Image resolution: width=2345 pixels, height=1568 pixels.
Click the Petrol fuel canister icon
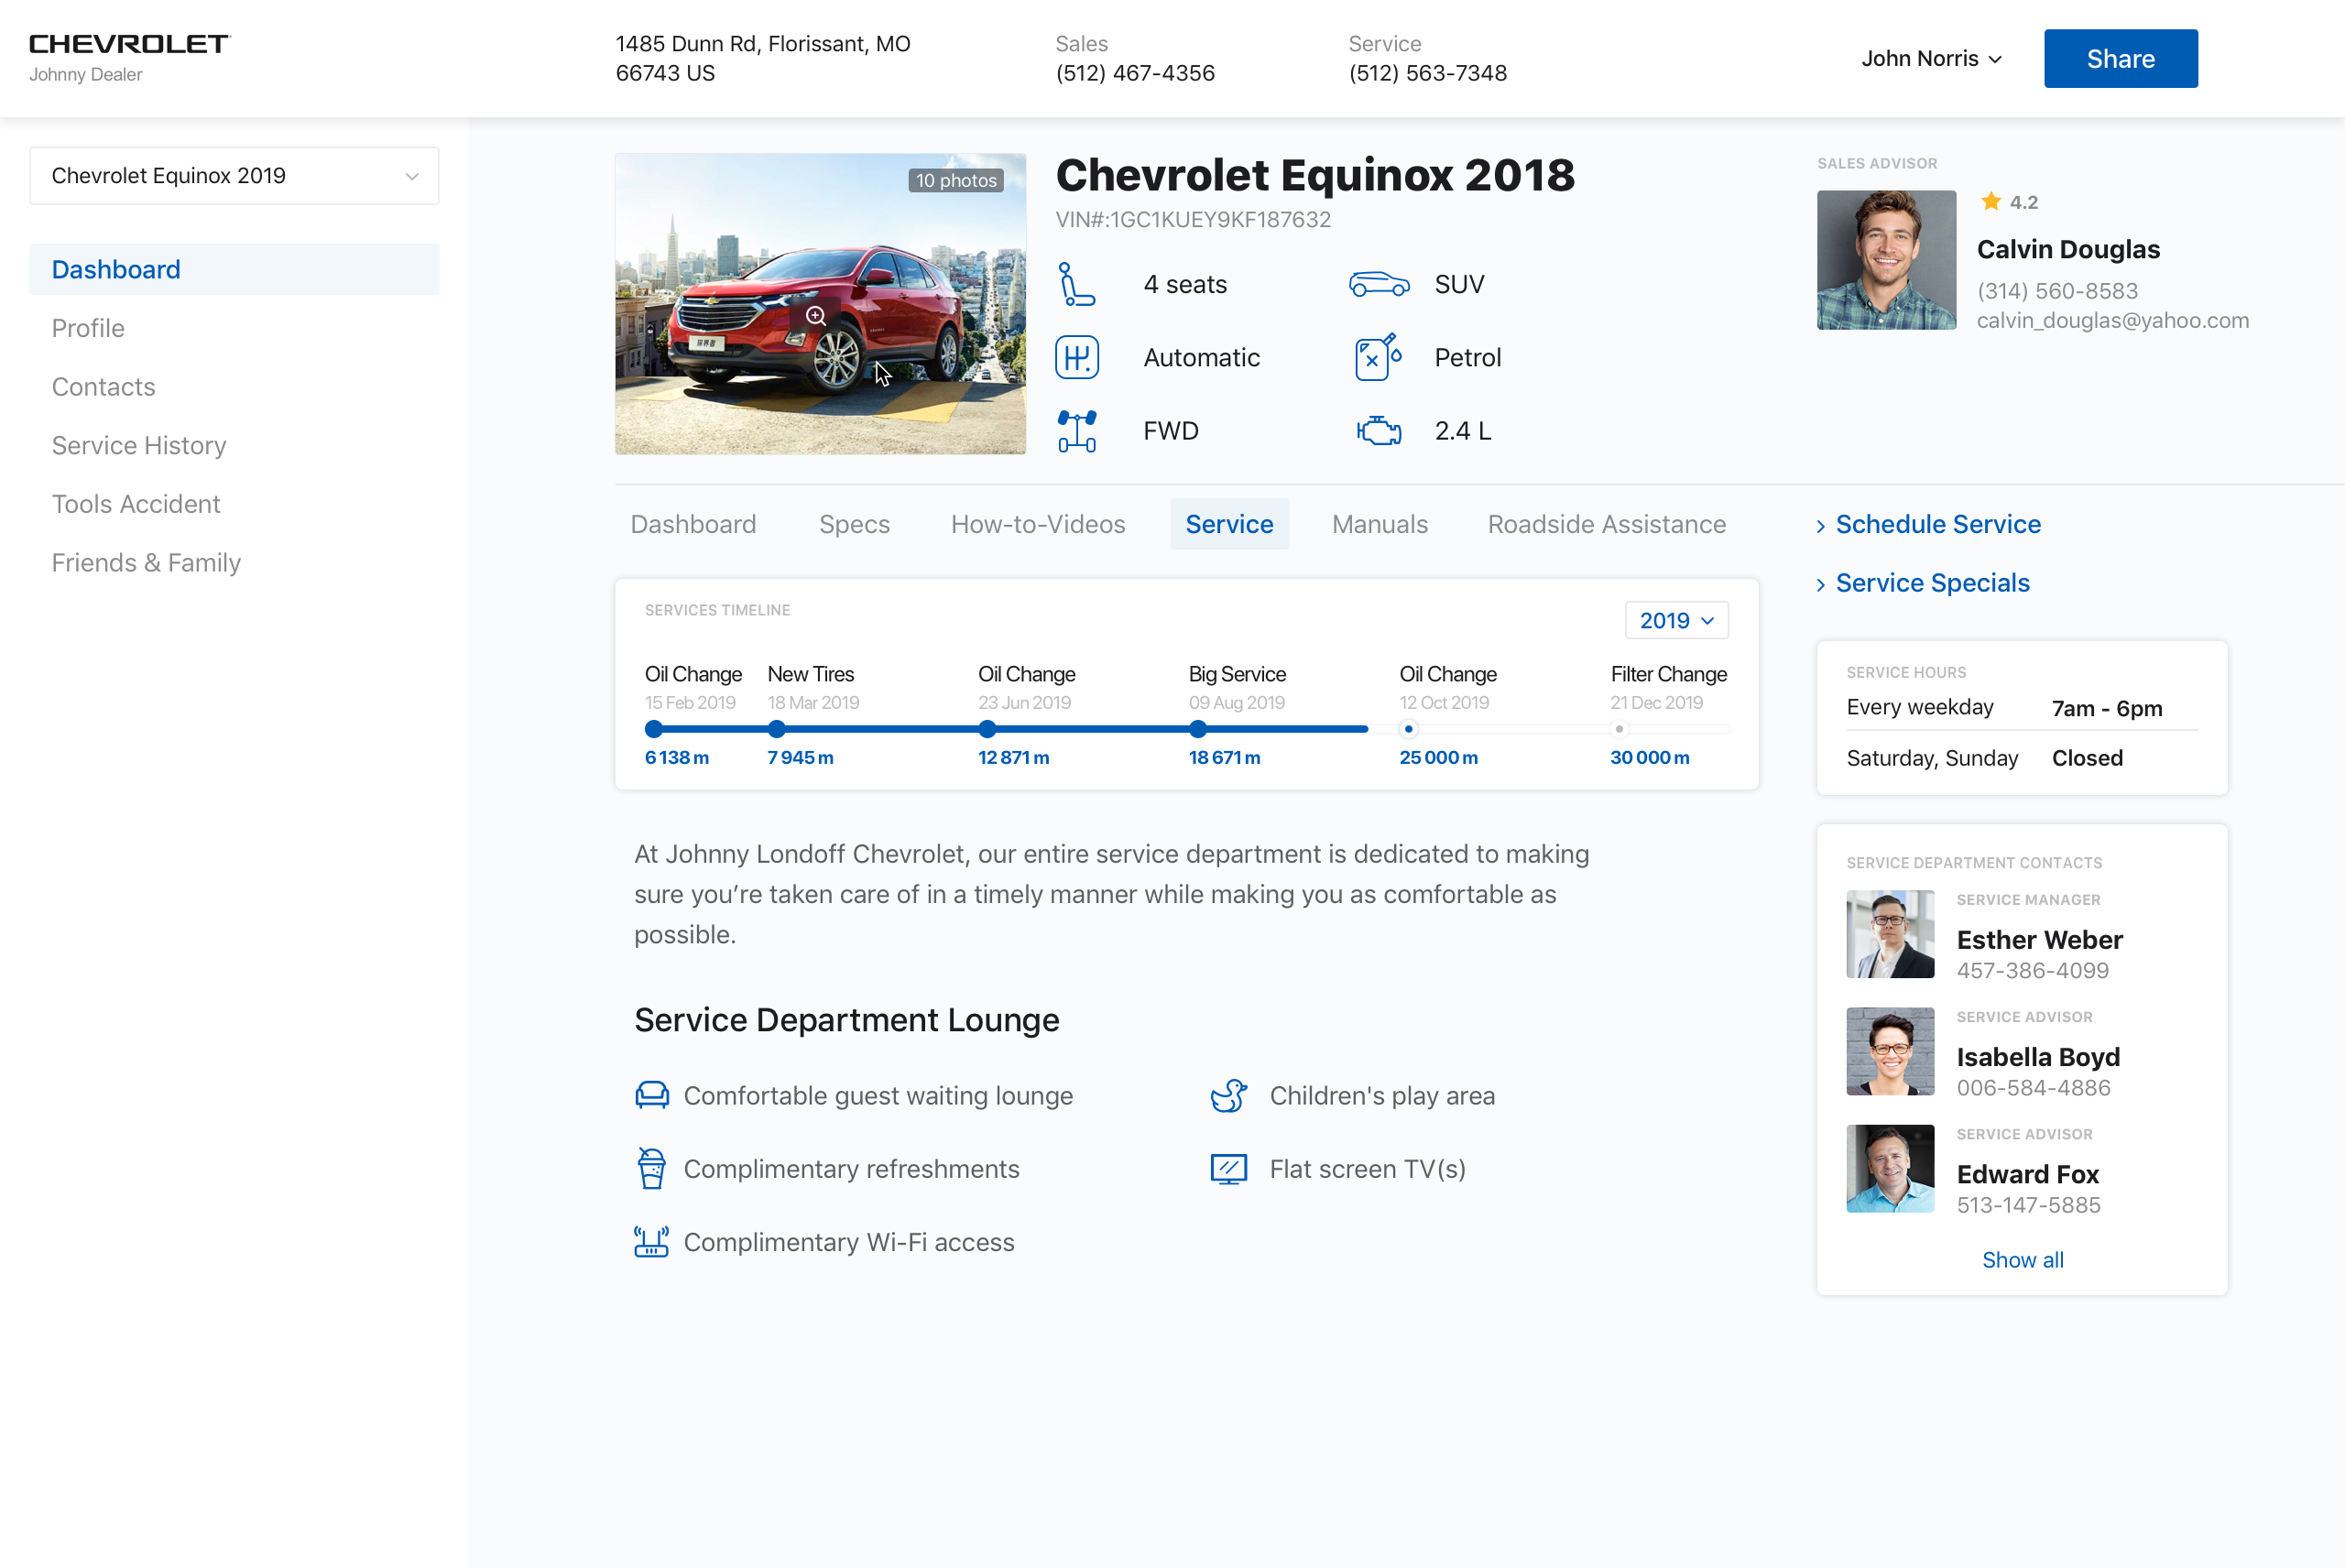(1378, 357)
